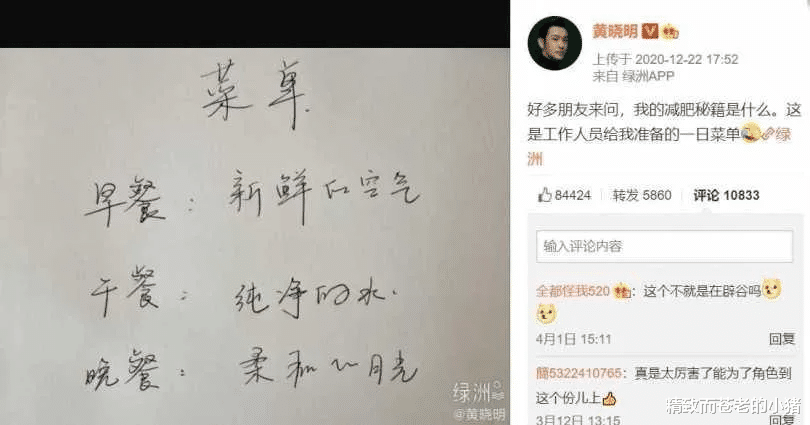The image size is (810, 425).
Task: Reply to the 4月1日 15:11 comment
Action: (x=782, y=339)
